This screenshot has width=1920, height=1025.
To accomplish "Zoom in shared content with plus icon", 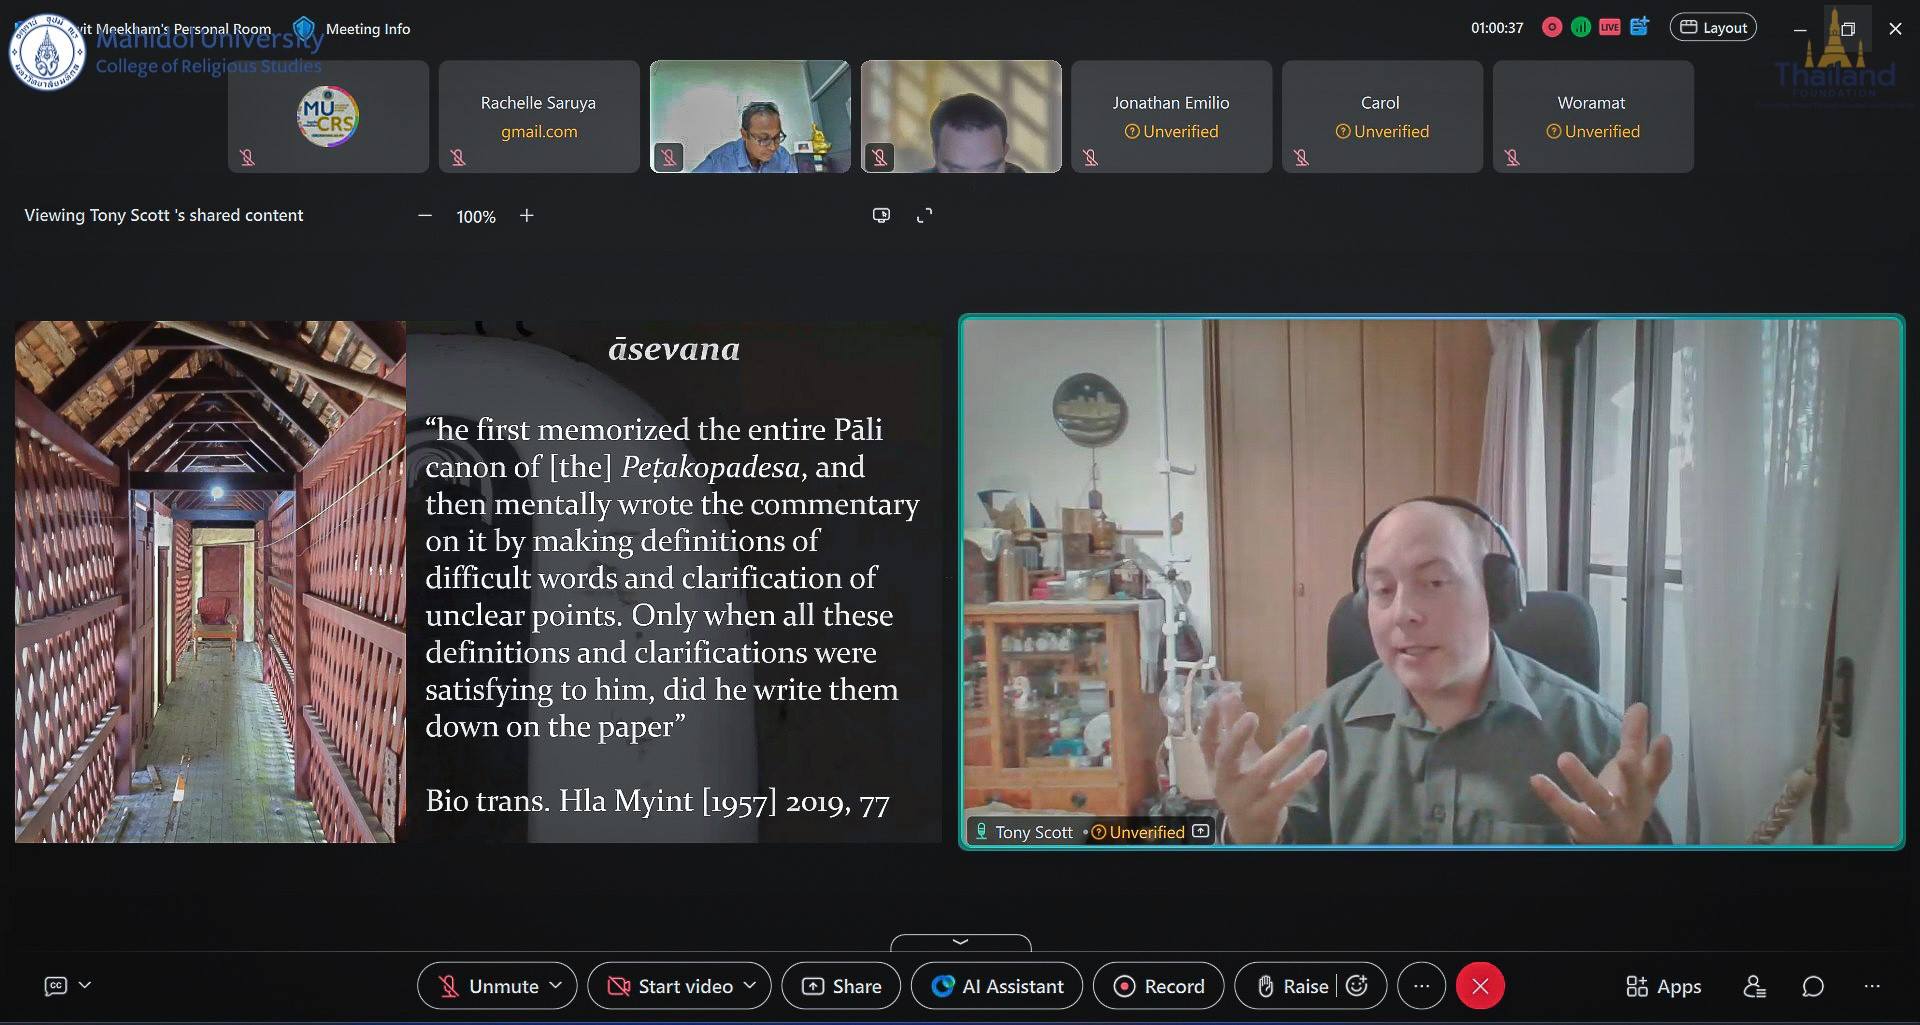I will tap(527, 216).
